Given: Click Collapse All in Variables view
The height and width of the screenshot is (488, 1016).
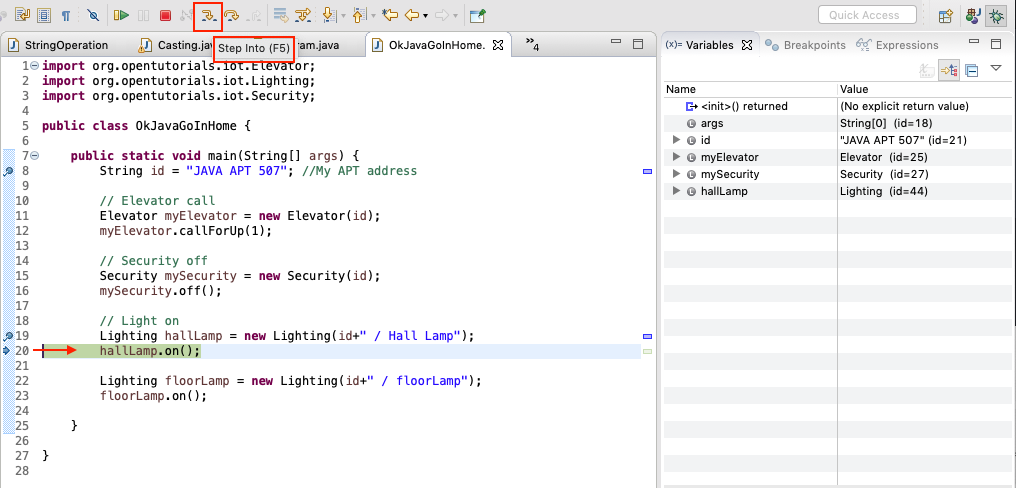Looking at the screenshot, I should [971, 71].
